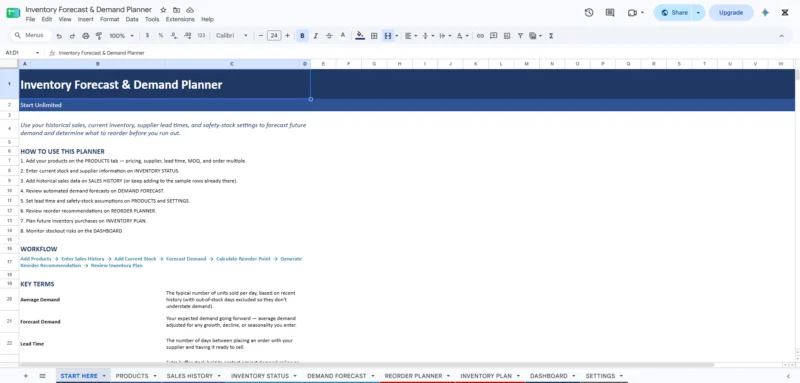Open the functions sigma icon

coord(551,36)
